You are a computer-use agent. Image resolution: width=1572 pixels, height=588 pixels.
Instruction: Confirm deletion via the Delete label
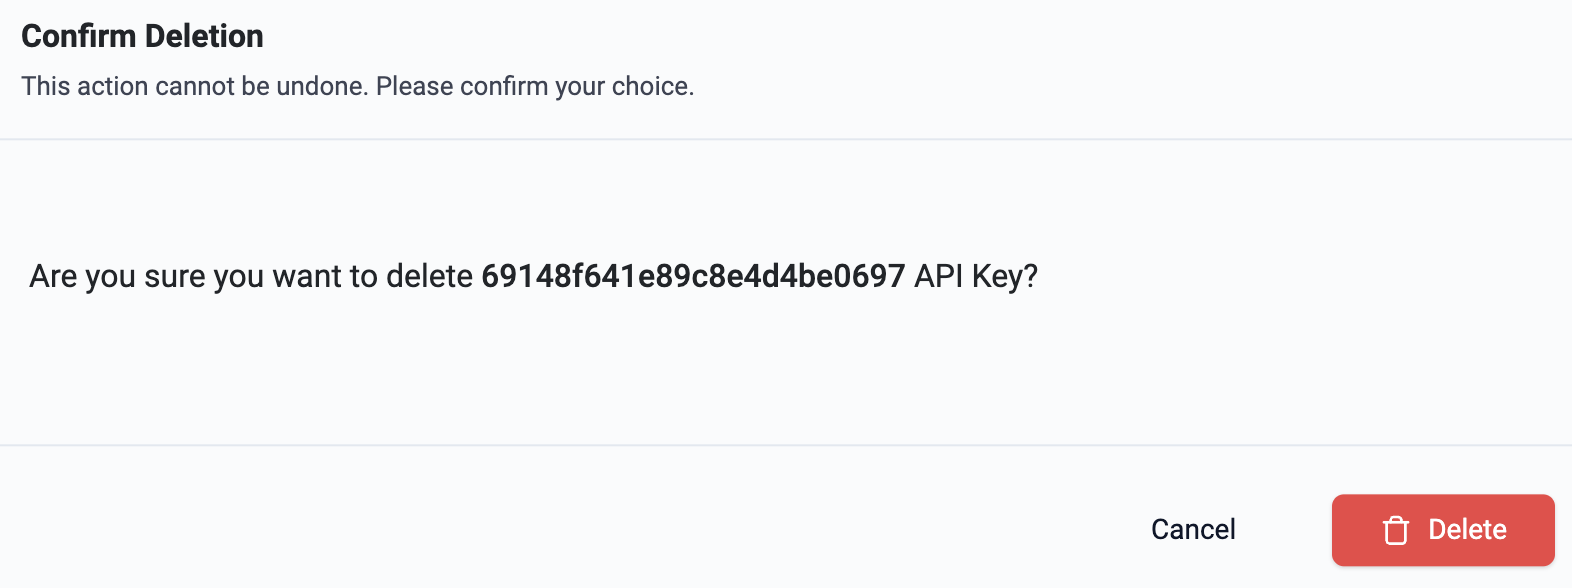coord(1466,529)
